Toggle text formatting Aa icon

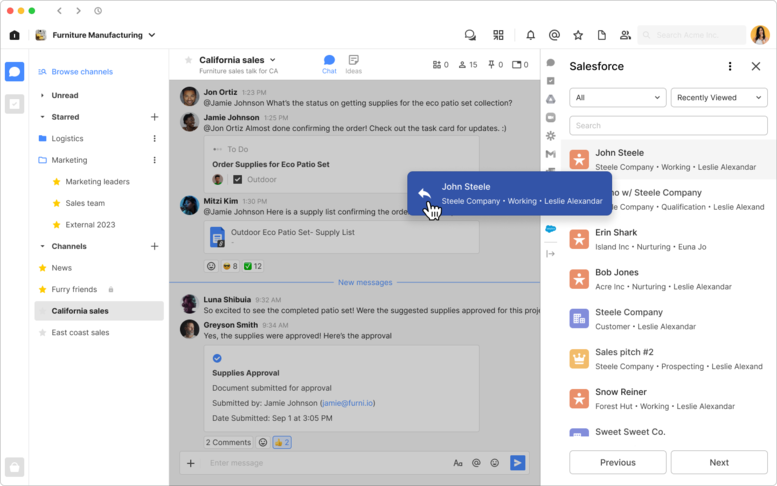[458, 463]
